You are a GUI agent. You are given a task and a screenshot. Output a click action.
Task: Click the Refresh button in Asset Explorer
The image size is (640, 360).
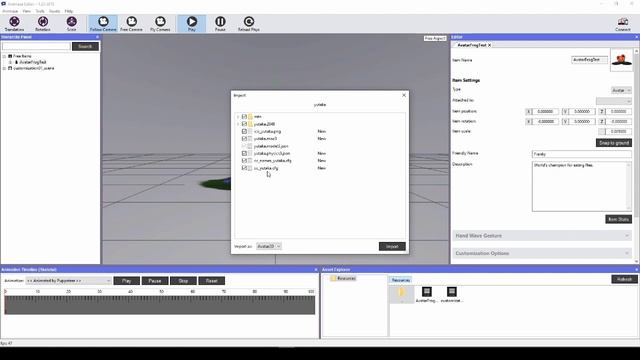coord(624,279)
